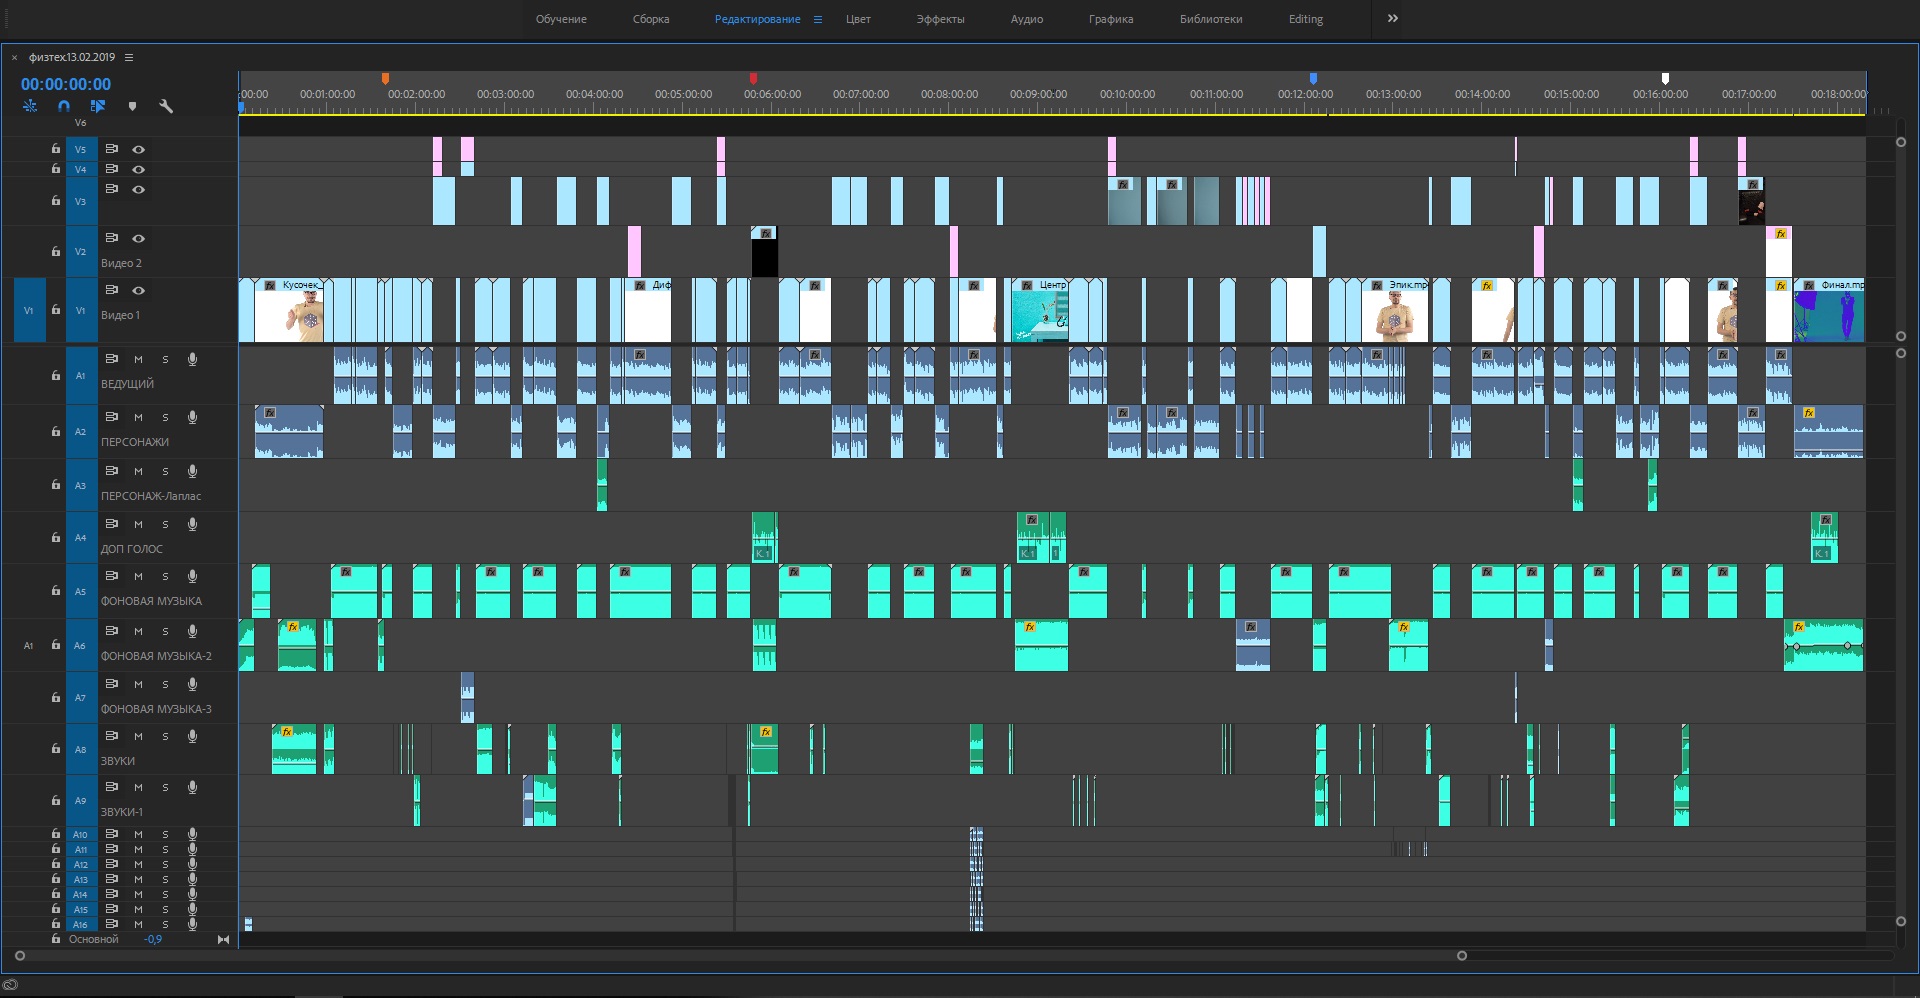Toggle sync lock on A2 ПЕРСОНАЖИ track
This screenshot has width=1920, height=998.
[112, 416]
